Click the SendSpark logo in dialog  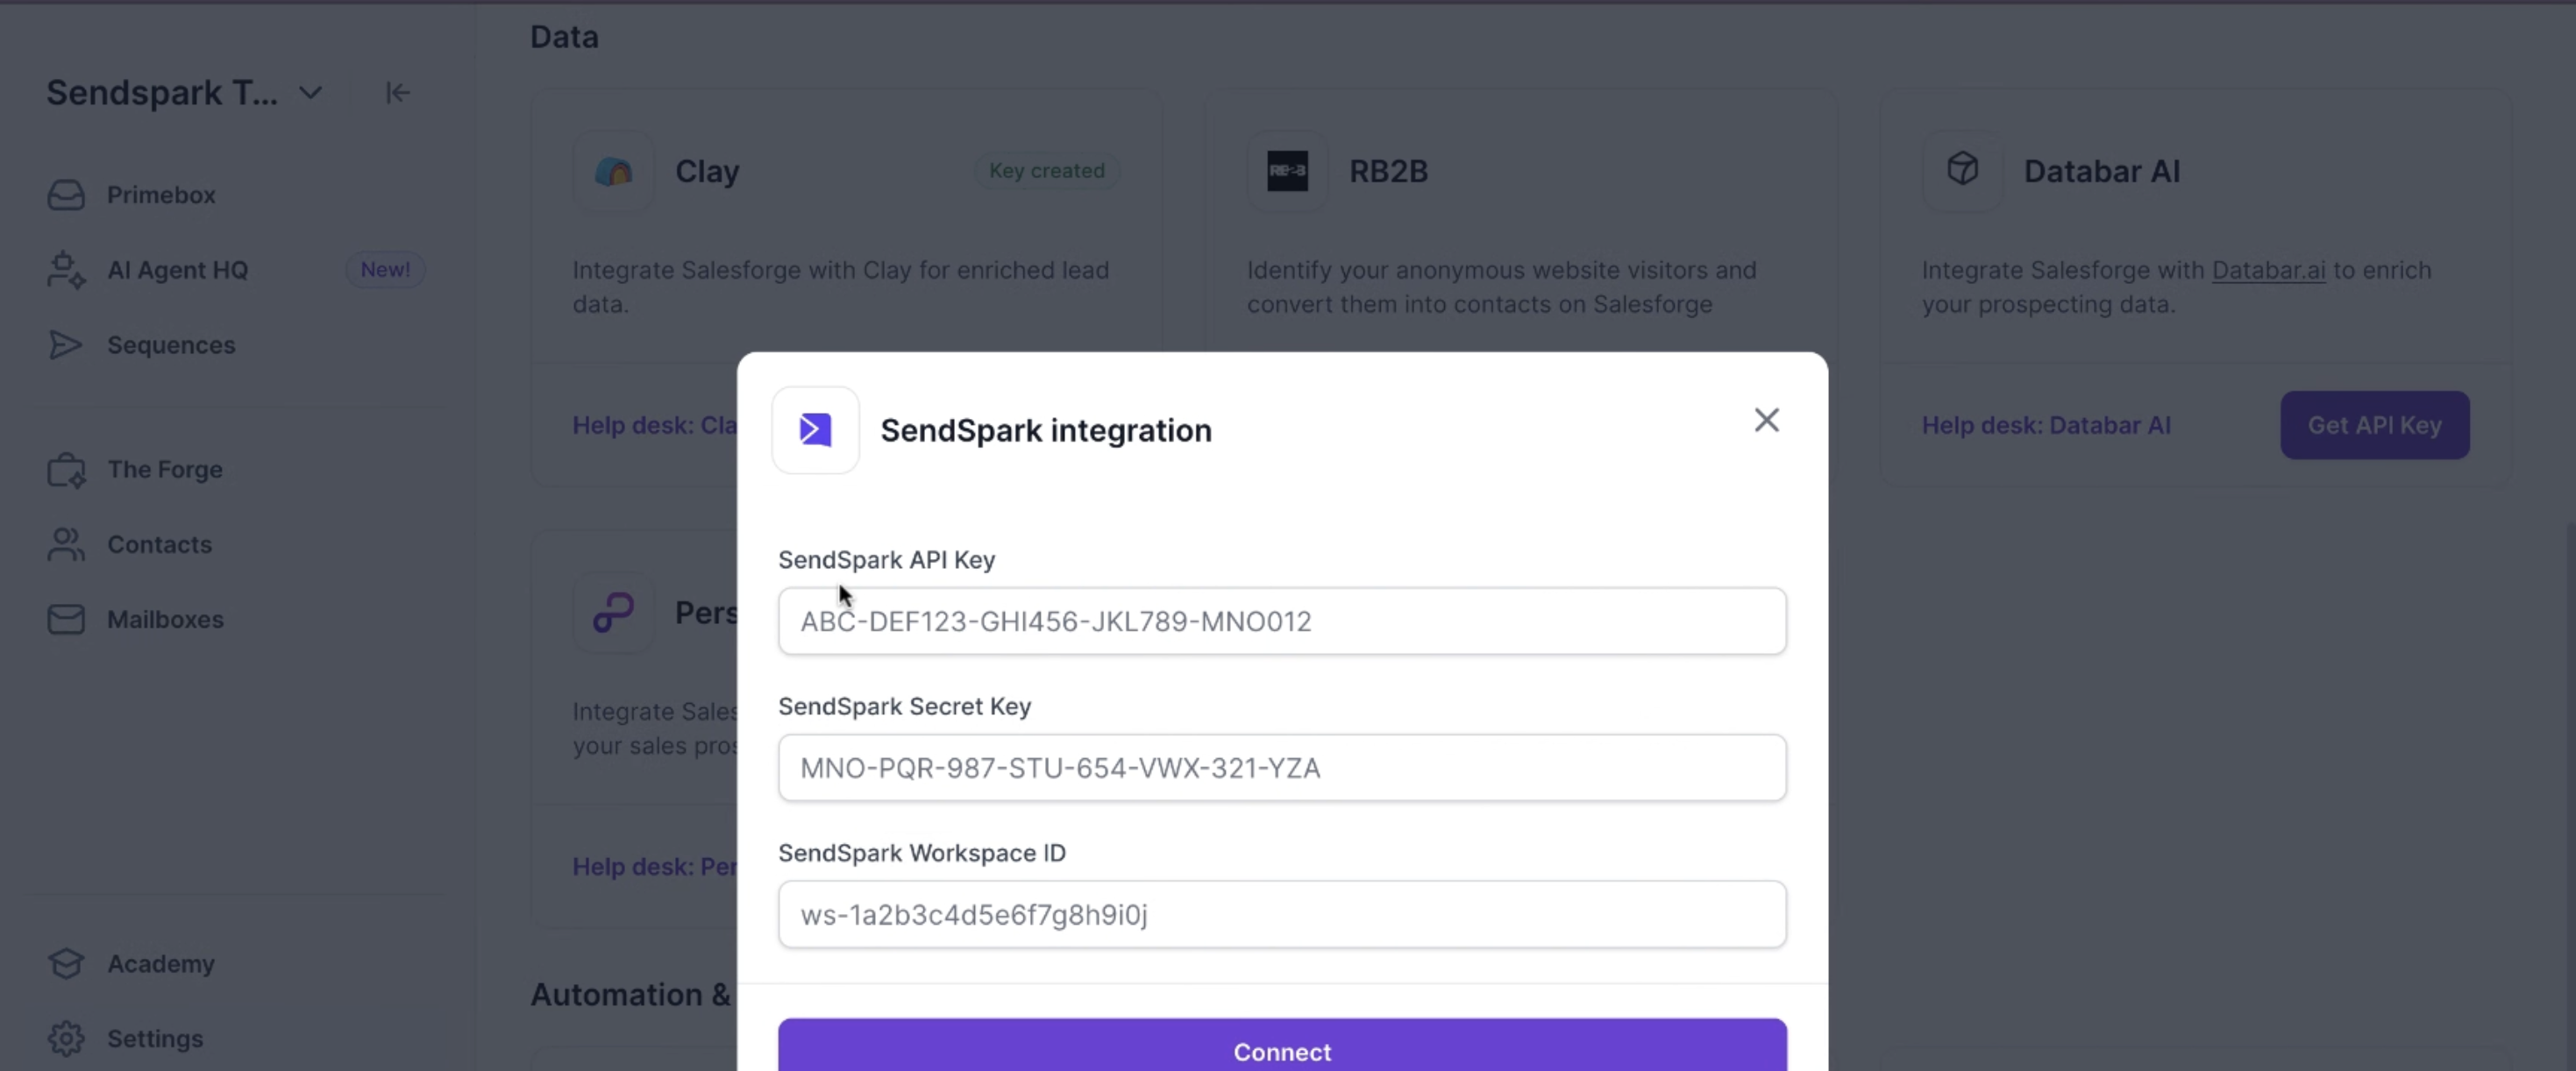[x=815, y=430]
